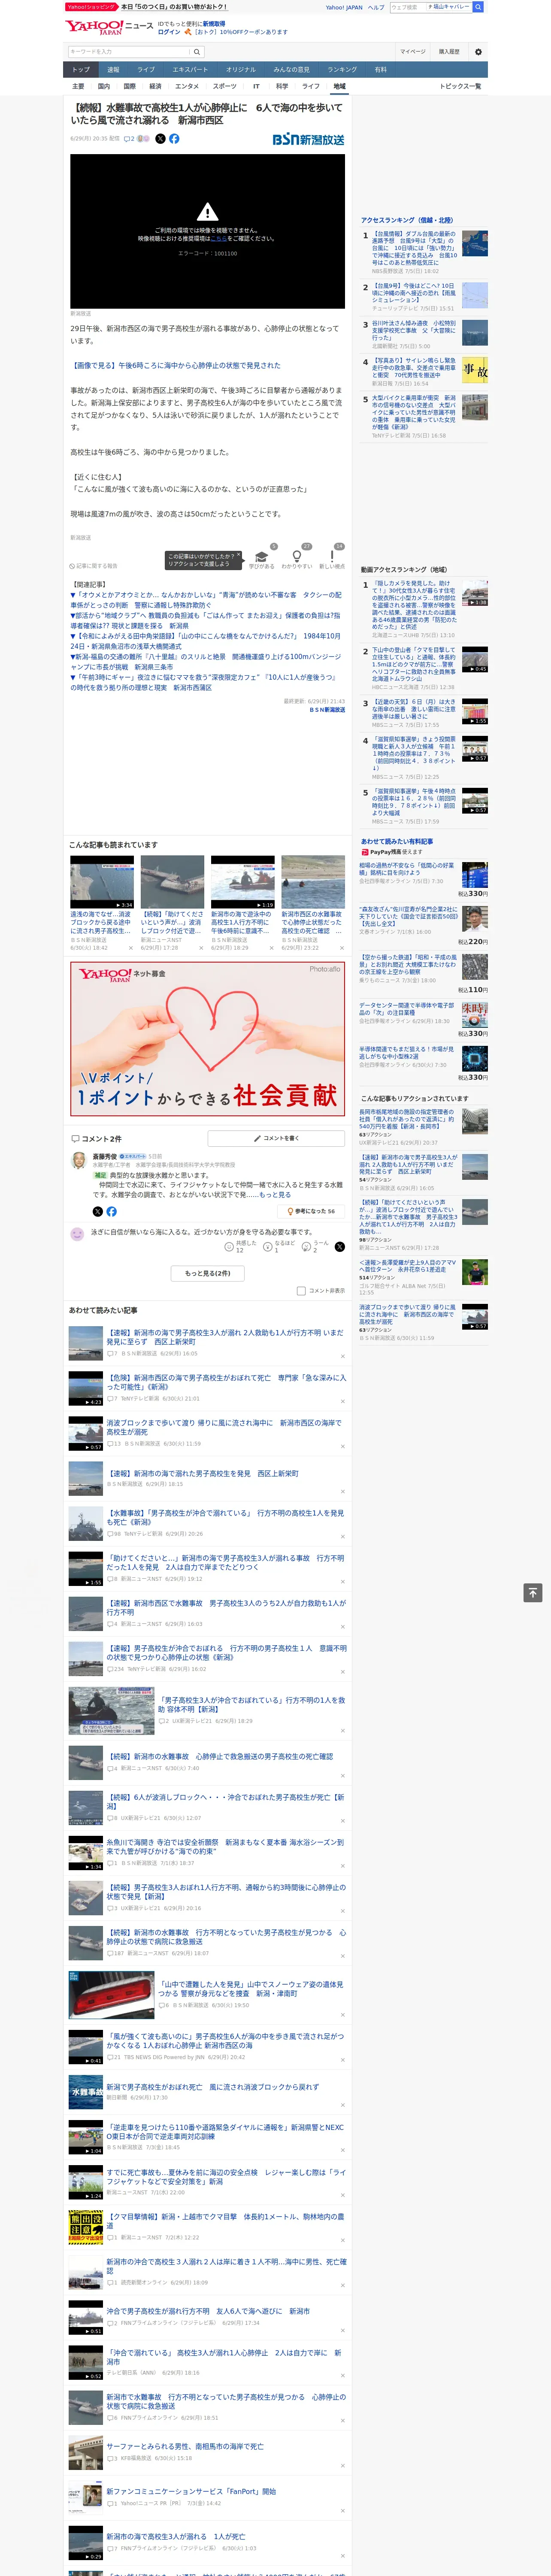Click the BSN新潟放送 logo
Image resolution: width=551 pixels, height=2576 pixels.
pos(308,139)
